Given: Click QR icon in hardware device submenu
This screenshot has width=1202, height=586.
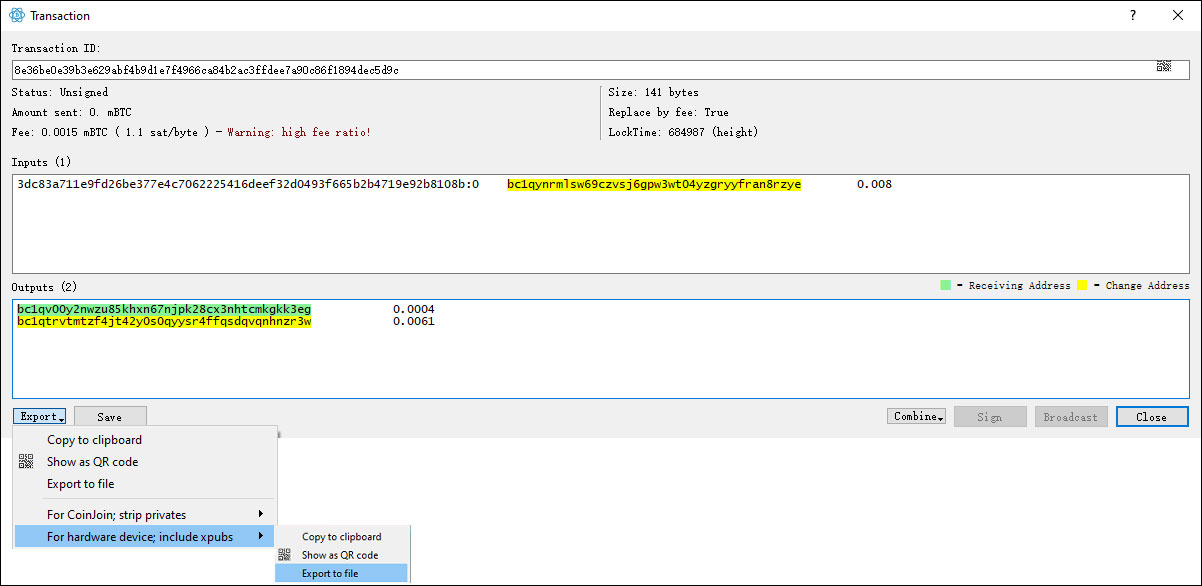Looking at the screenshot, I should tap(285, 555).
